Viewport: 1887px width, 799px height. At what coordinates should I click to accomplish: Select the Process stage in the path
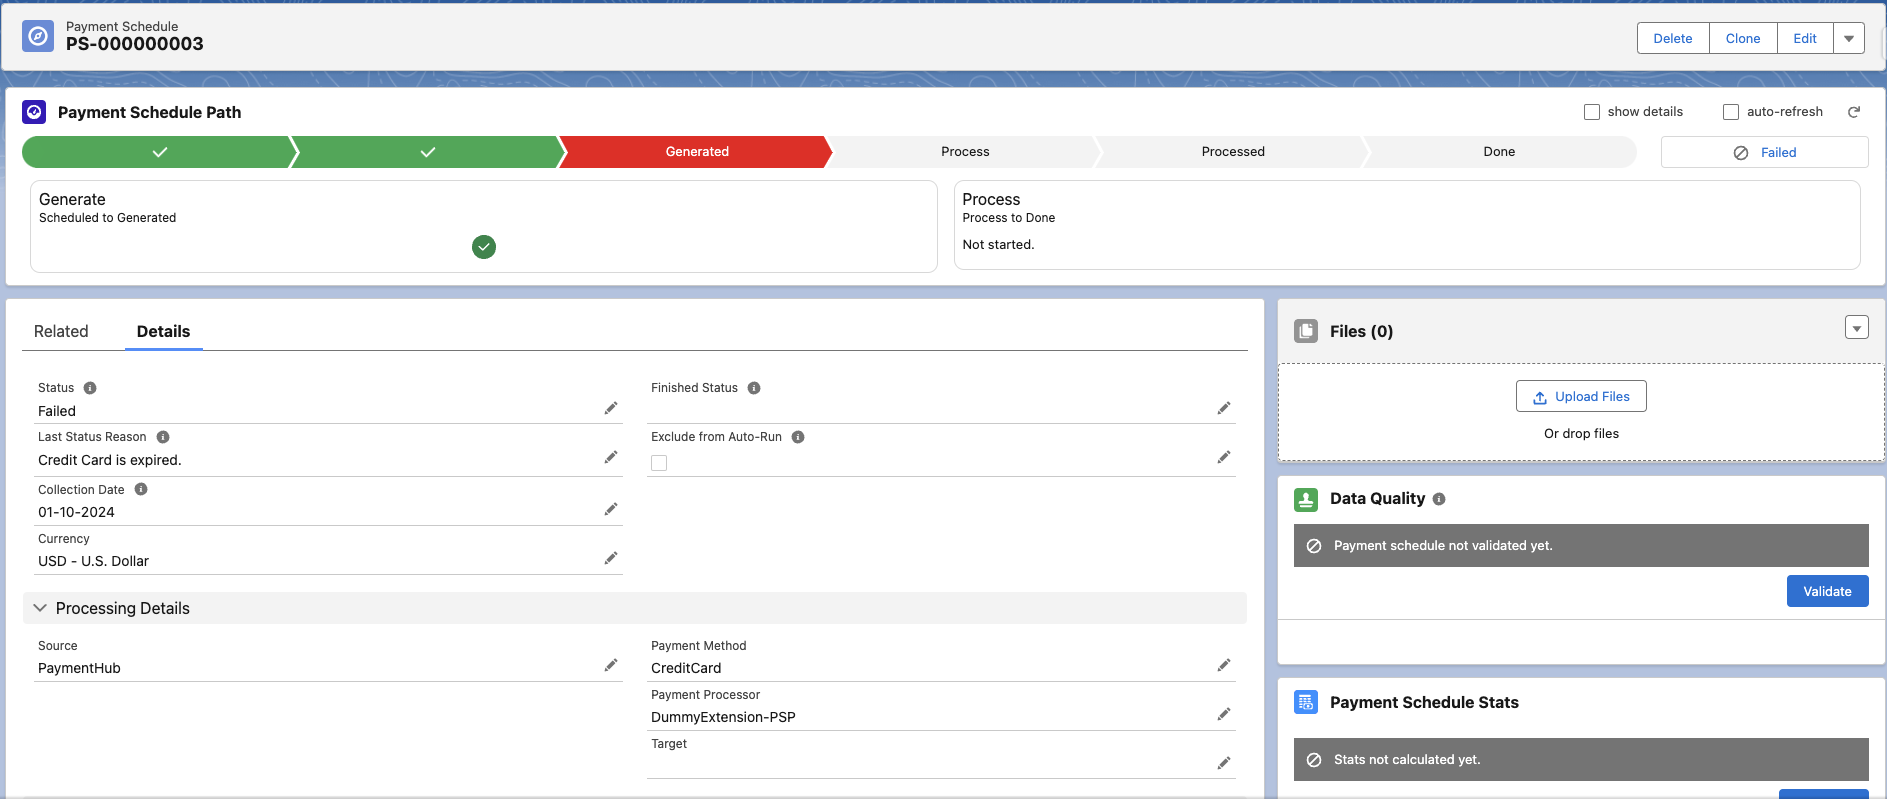964,152
